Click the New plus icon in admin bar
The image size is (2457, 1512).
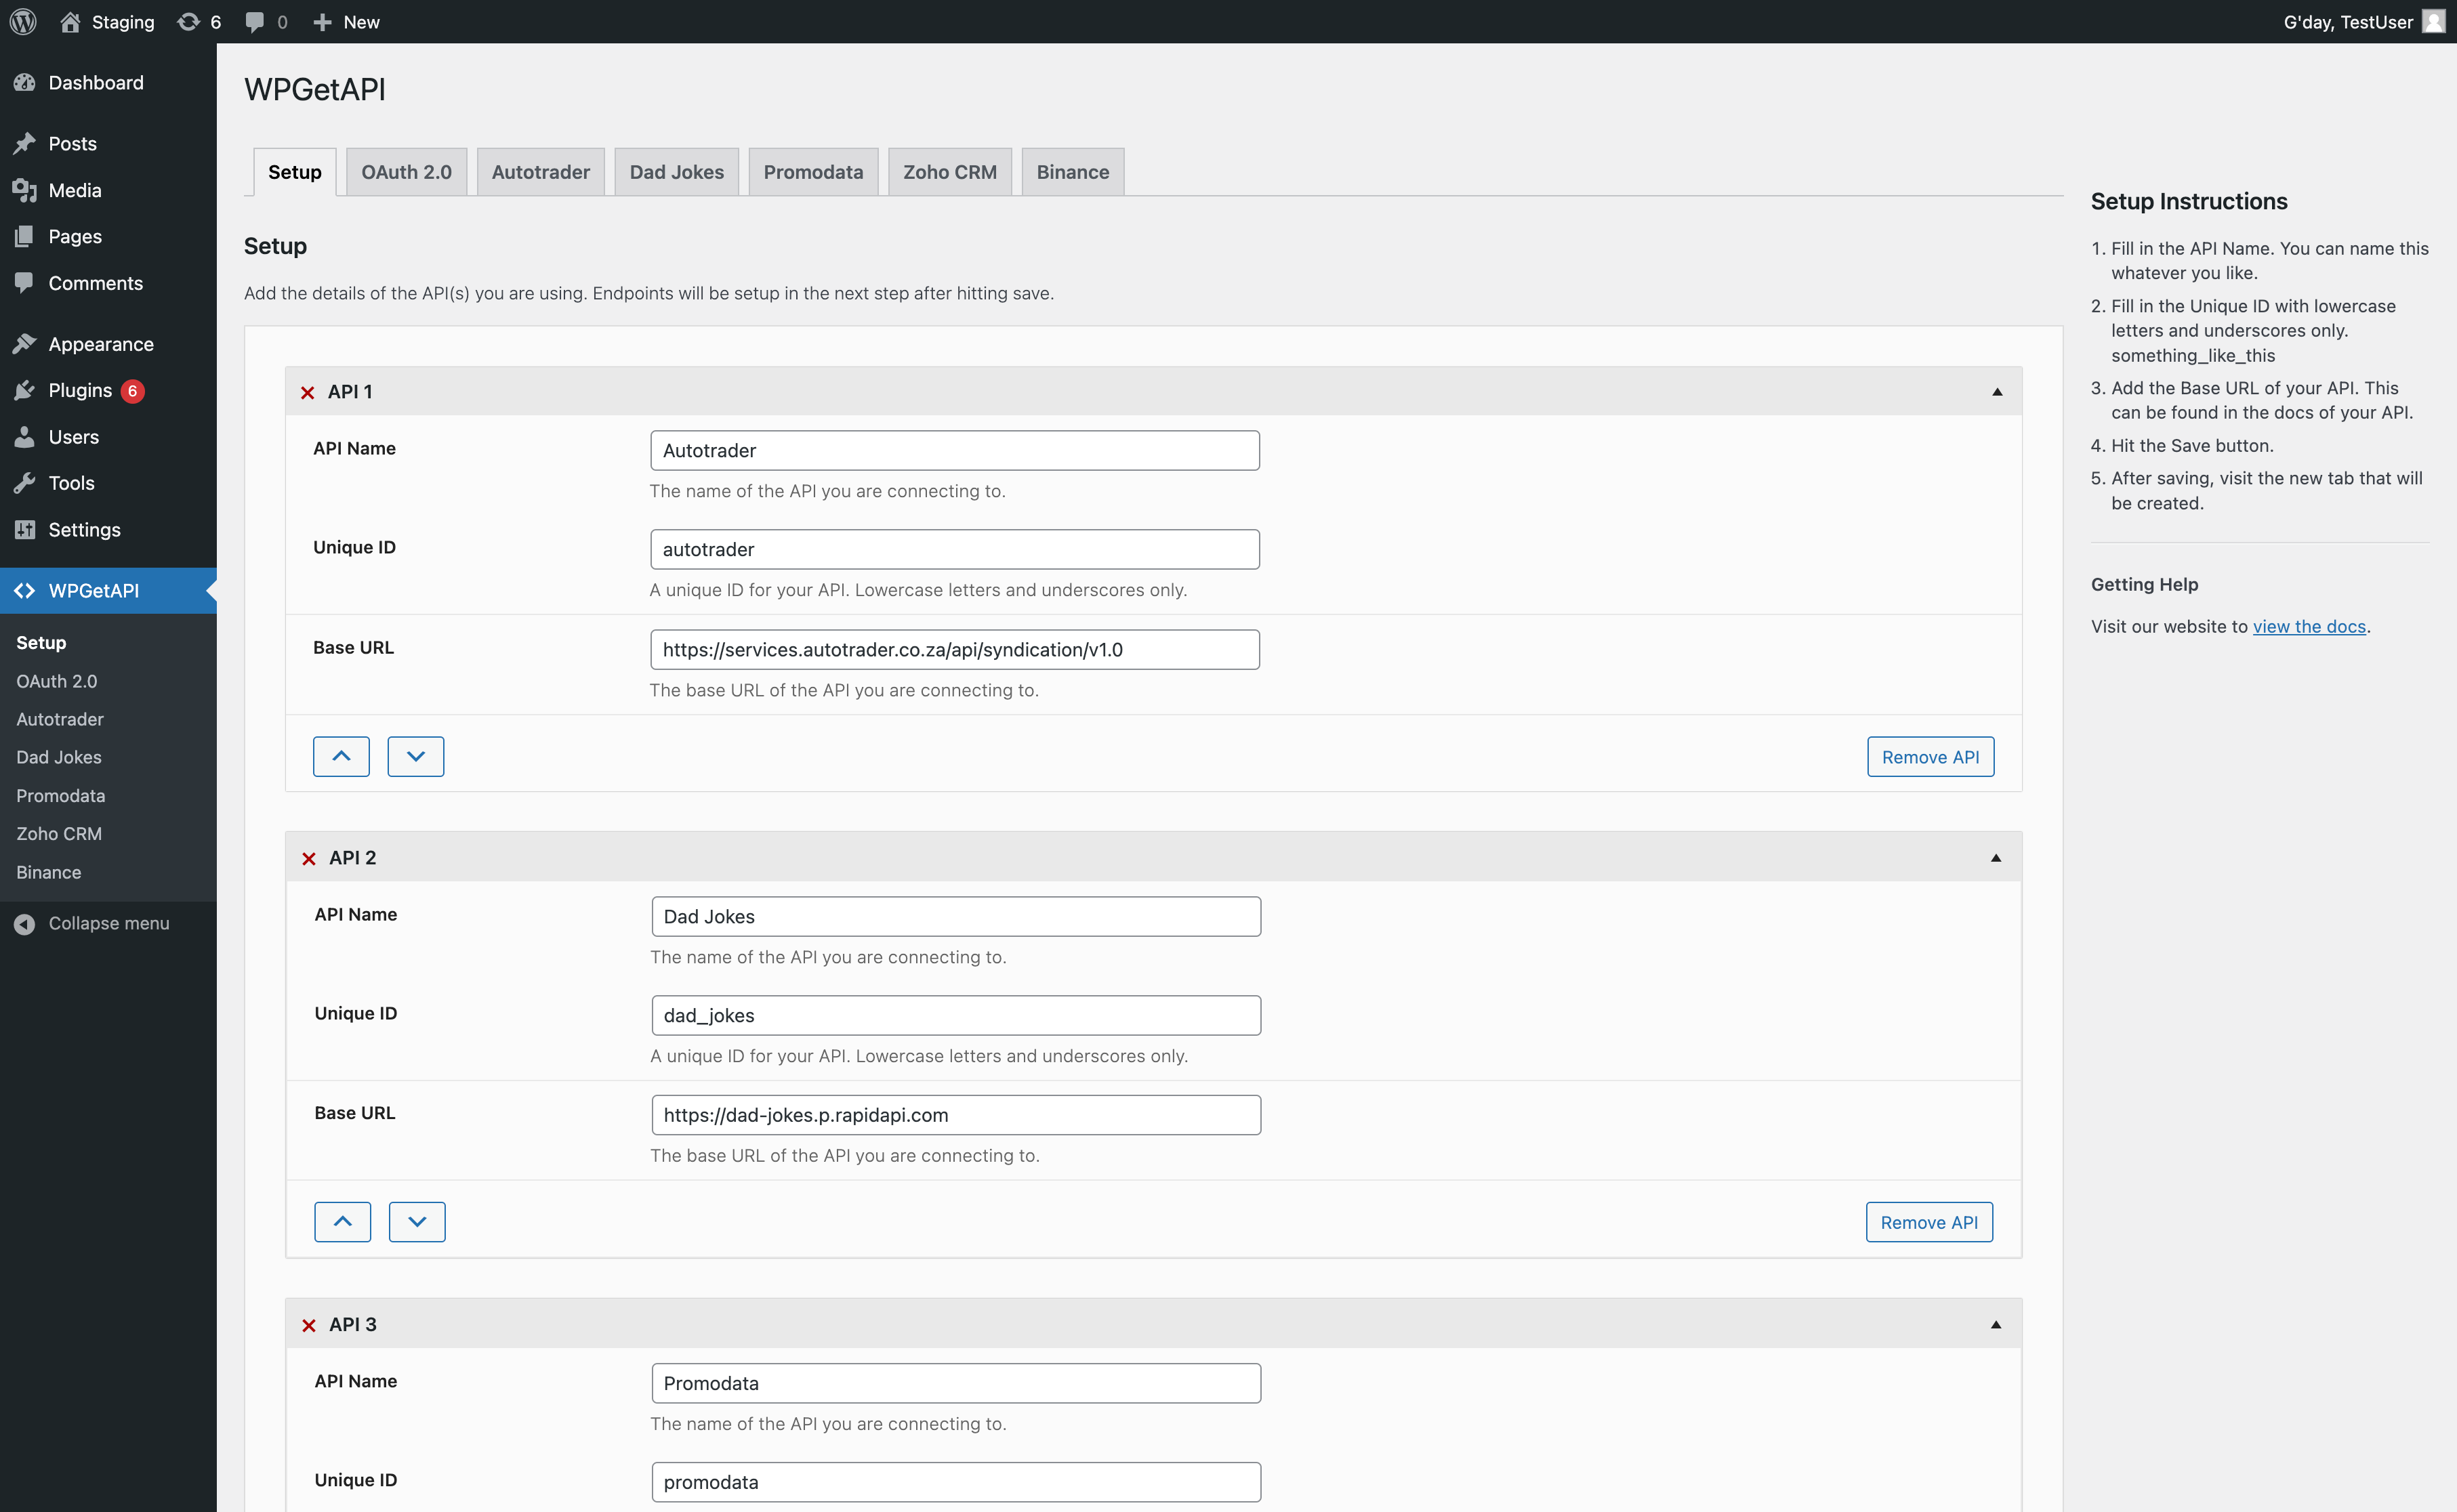322,21
